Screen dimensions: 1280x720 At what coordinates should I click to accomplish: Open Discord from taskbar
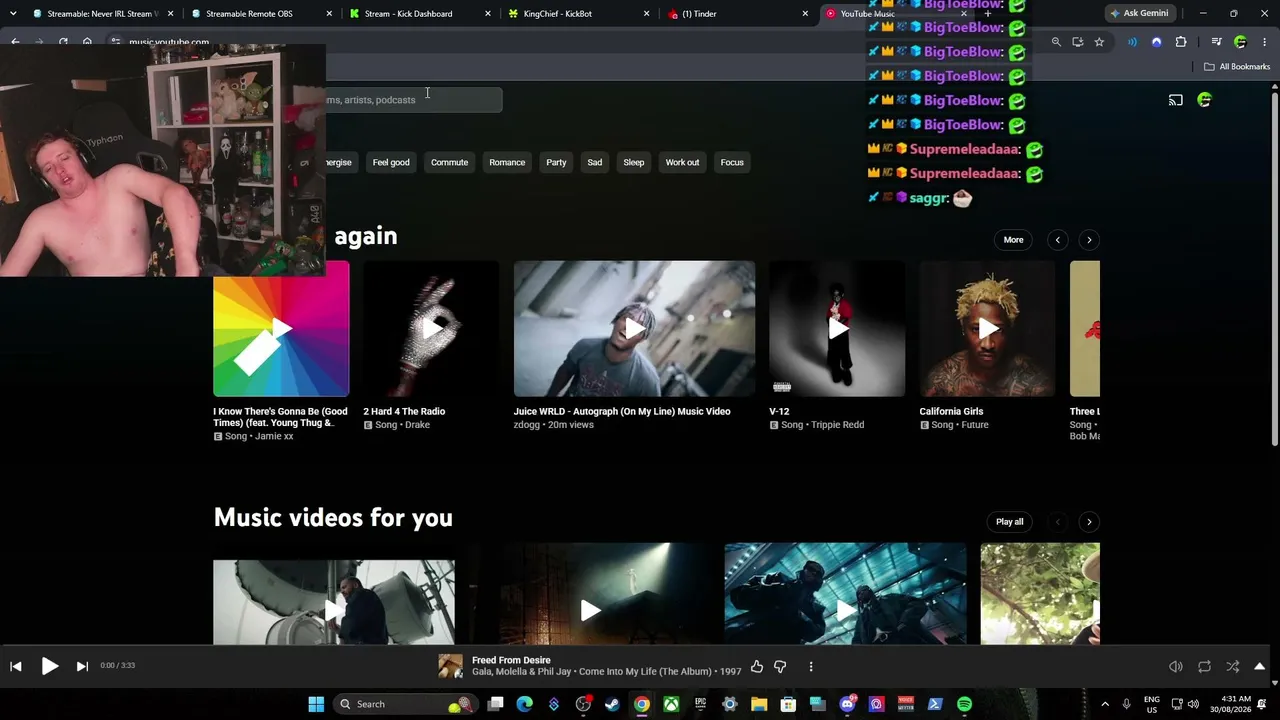click(x=847, y=704)
